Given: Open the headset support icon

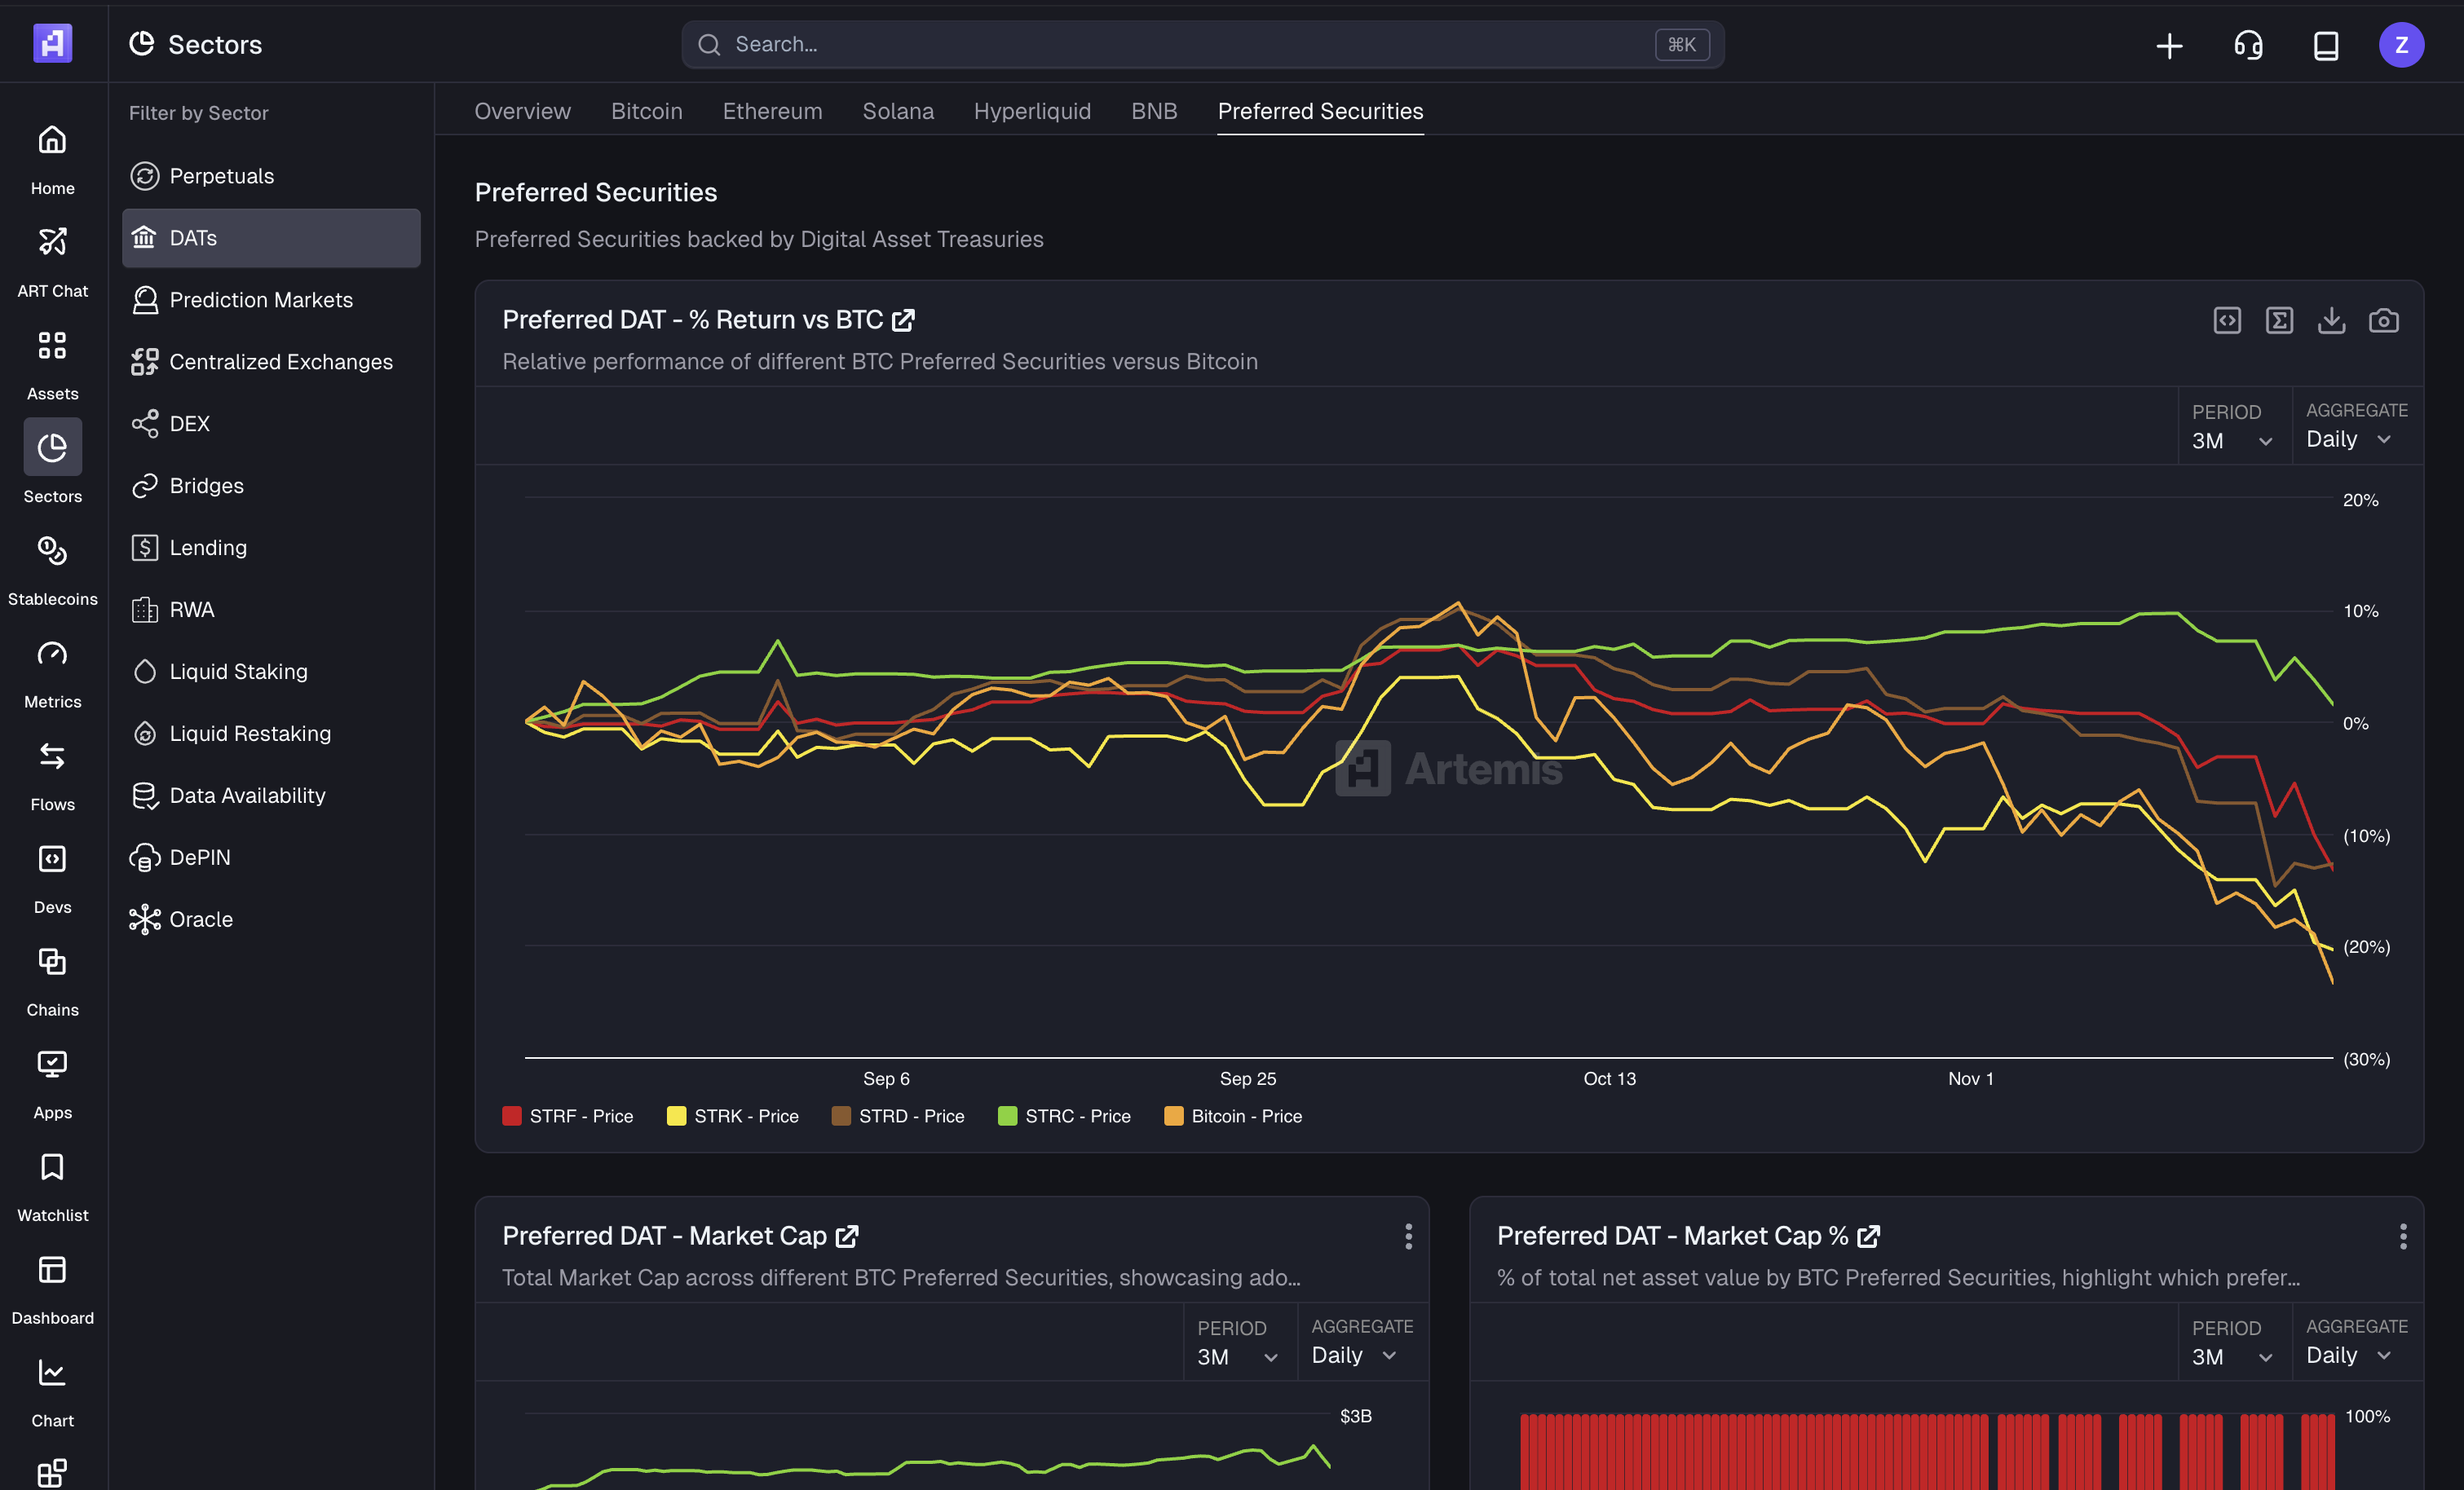Looking at the screenshot, I should (2248, 45).
